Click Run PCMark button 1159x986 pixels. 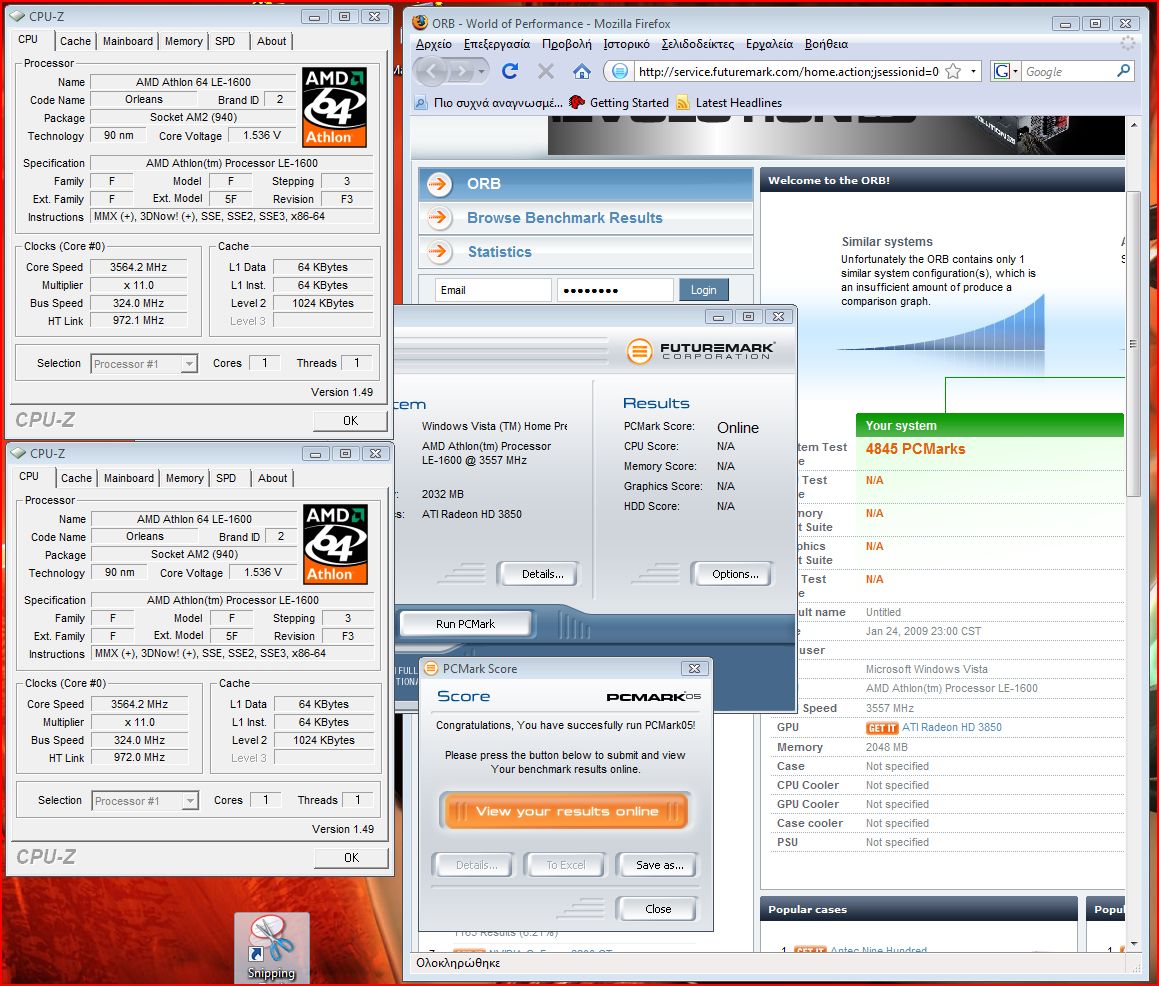pos(466,624)
